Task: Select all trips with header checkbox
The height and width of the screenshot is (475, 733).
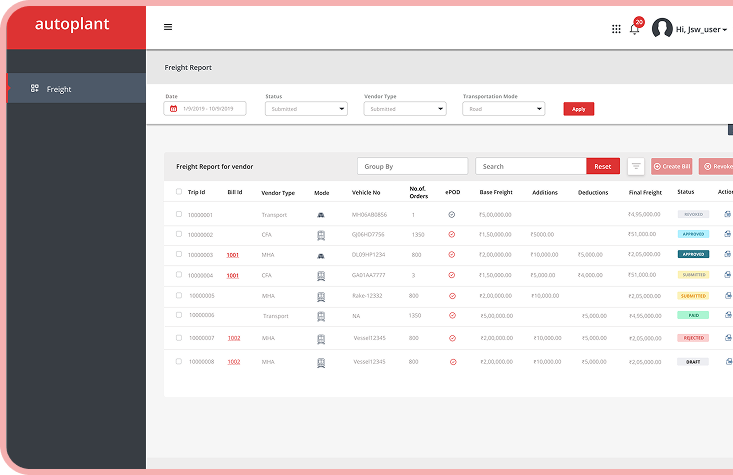Action: click(x=179, y=191)
